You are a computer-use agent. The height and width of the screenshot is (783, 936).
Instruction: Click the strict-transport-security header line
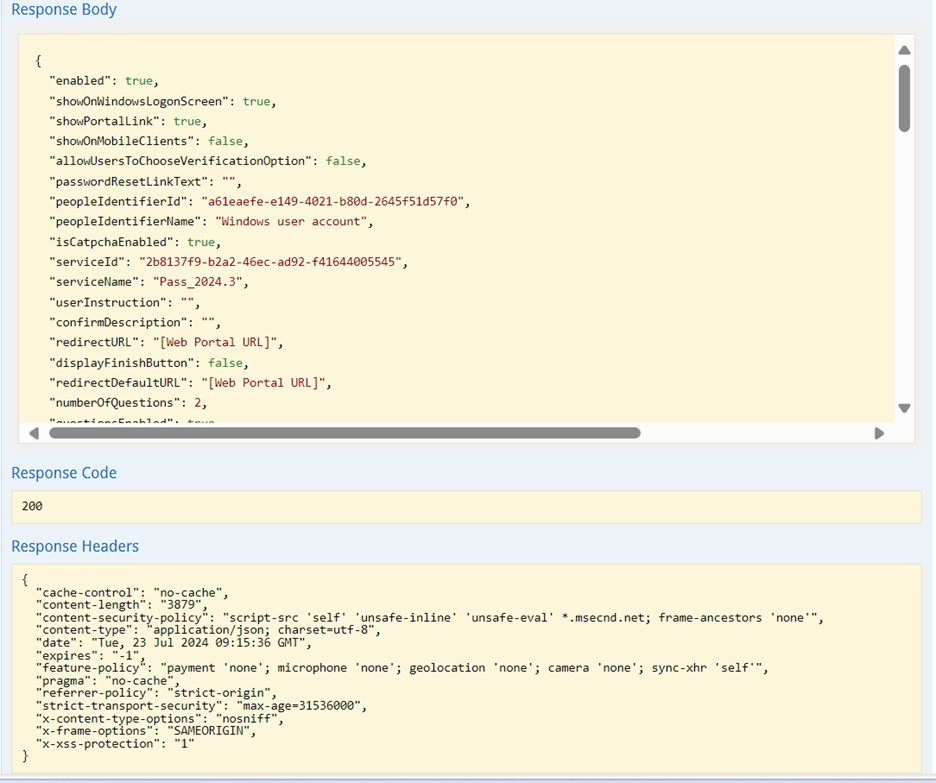coord(201,705)
